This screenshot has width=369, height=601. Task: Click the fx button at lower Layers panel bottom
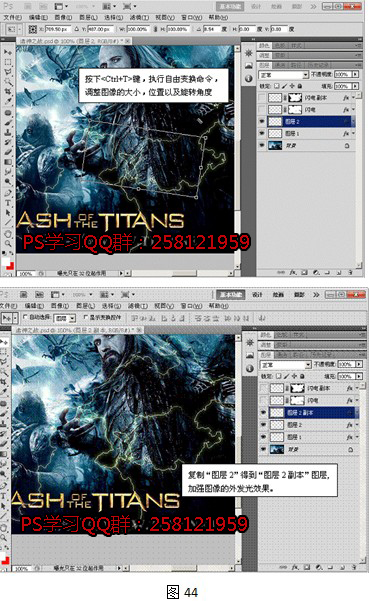coord(295,567)
